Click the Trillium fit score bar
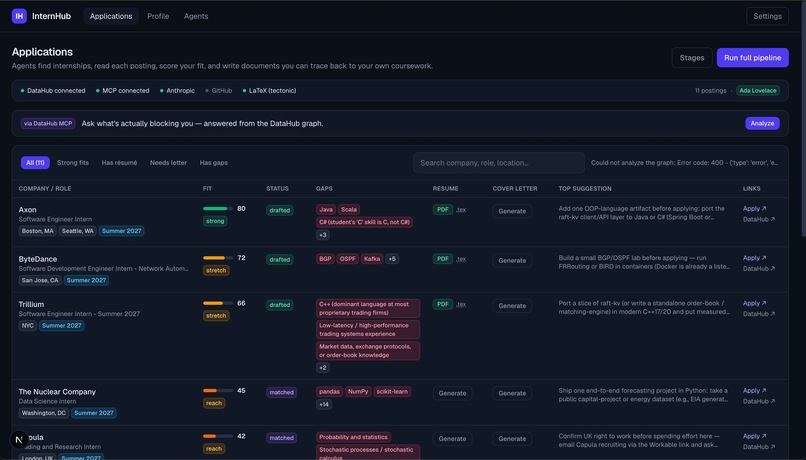The width and height of the screenshot is (806, 460). [x=218, y=303]
